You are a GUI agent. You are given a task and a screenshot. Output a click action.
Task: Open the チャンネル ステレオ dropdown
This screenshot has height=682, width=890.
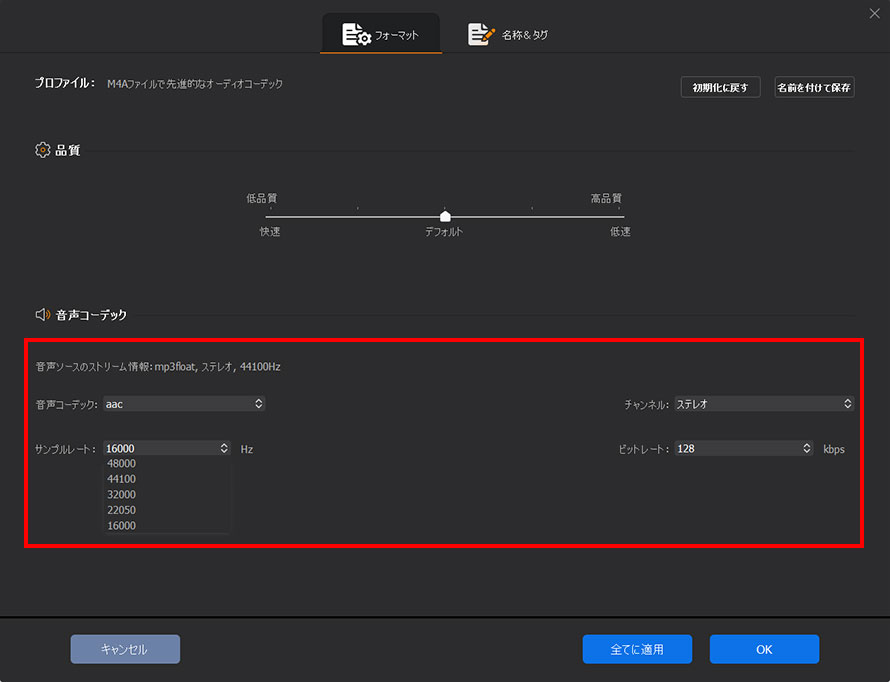(764, 404)
